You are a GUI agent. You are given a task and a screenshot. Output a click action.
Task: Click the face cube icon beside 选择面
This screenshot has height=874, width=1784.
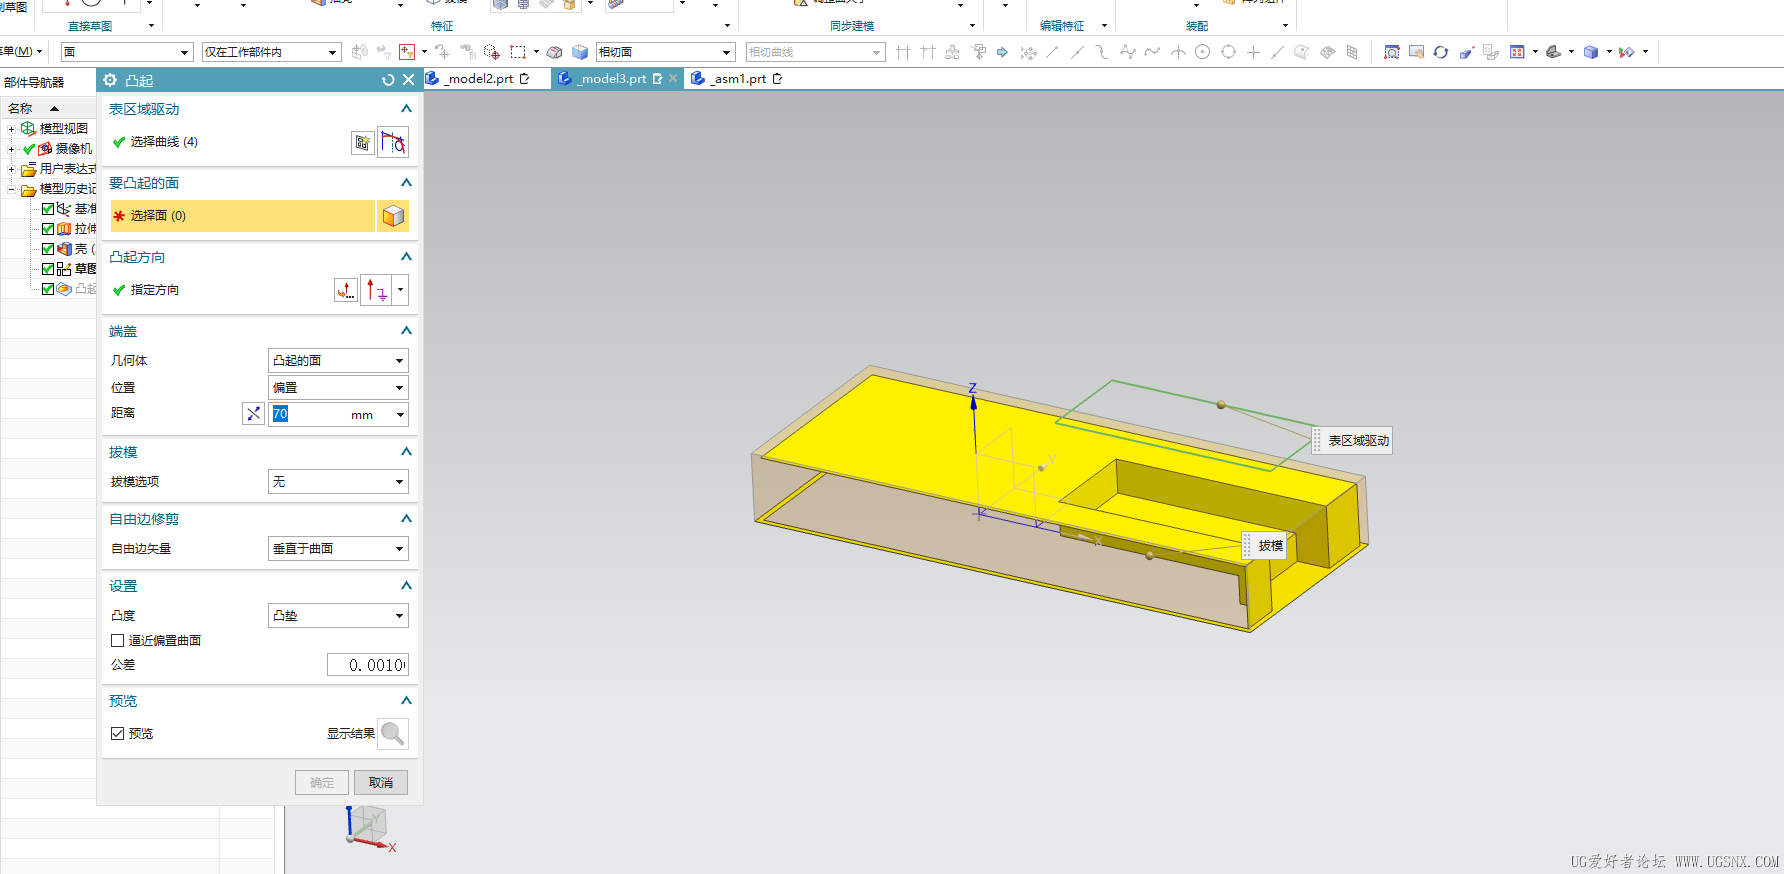pos(393,216)
